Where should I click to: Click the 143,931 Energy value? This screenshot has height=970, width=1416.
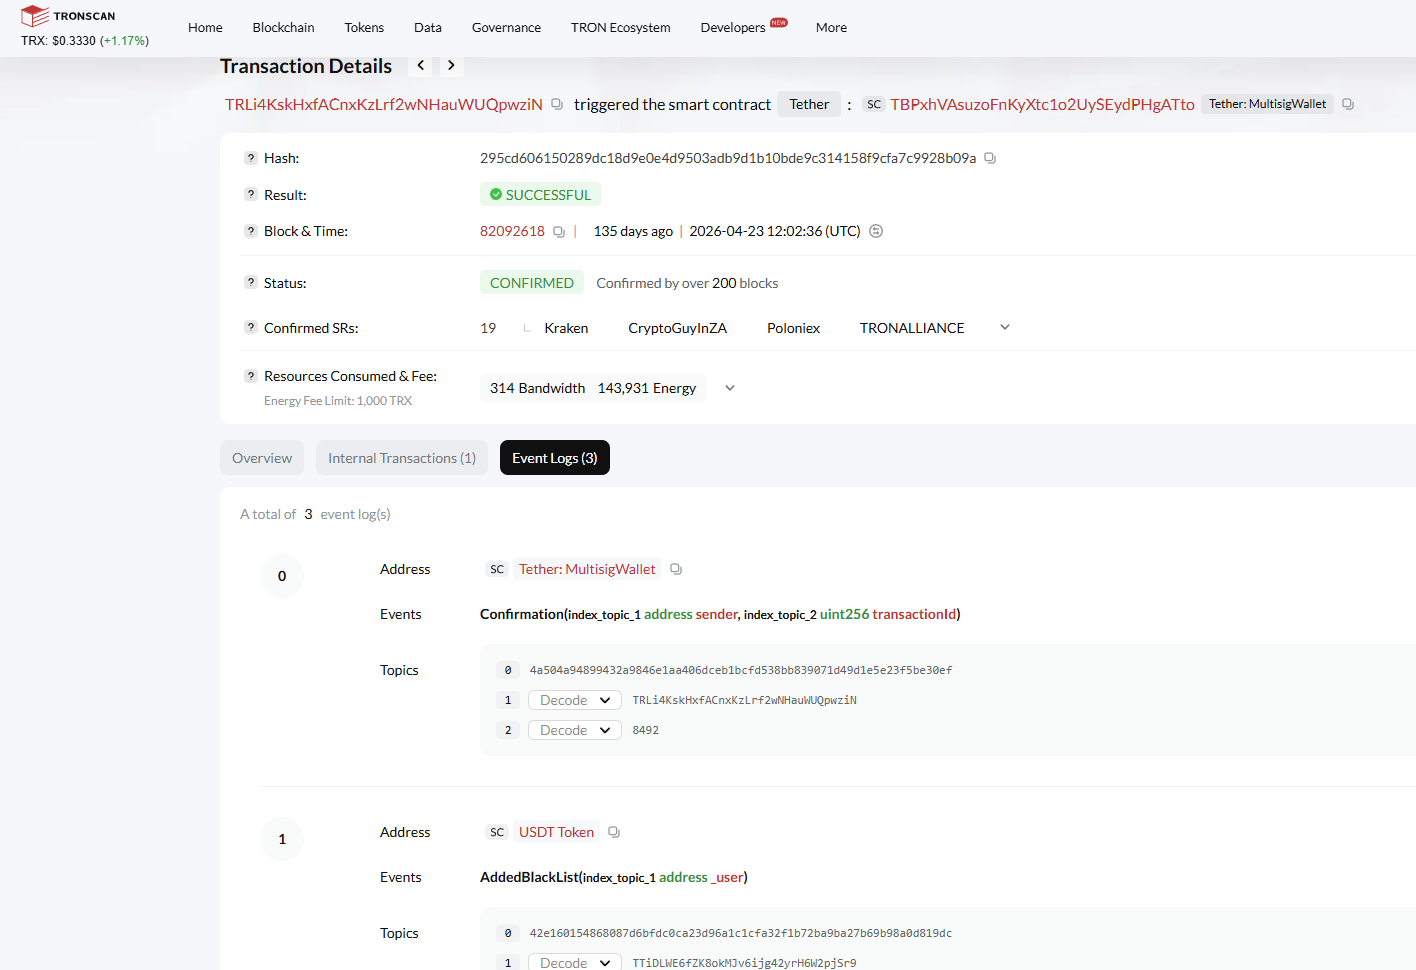click(647, 388)
